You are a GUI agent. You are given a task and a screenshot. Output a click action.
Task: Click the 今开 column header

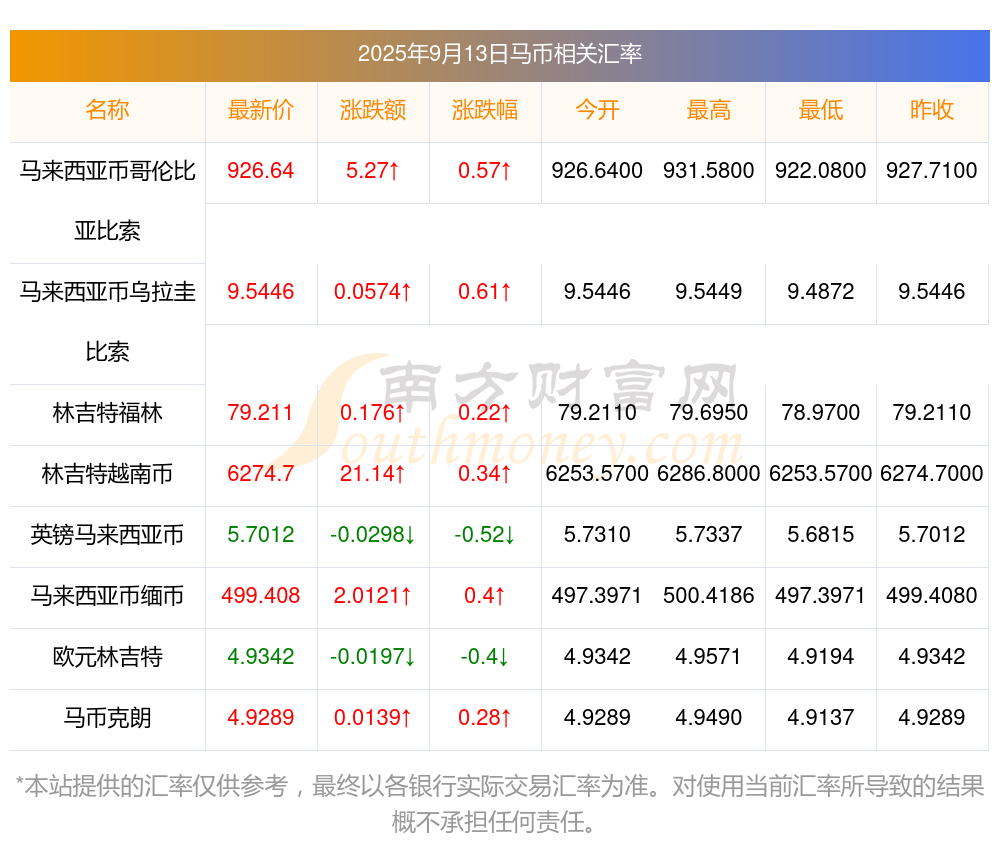point(597,110)
